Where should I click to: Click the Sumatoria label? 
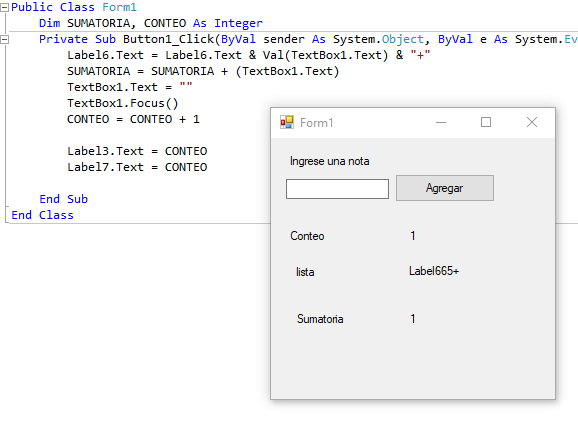pyautogui.click(x=320, y=319)
